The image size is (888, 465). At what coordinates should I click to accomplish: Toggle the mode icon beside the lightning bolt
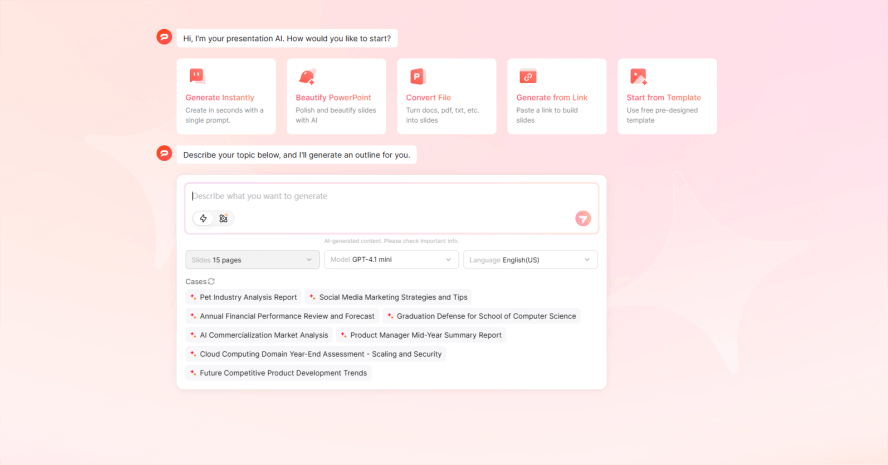coord(223,218)
